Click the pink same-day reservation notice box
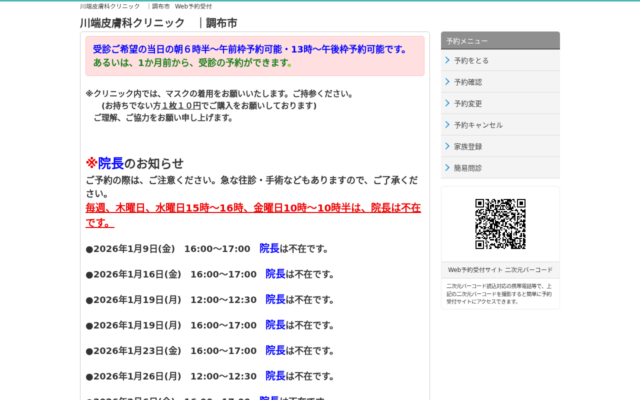Viewport: 640px width, 400px height. (x=254, y=55)
